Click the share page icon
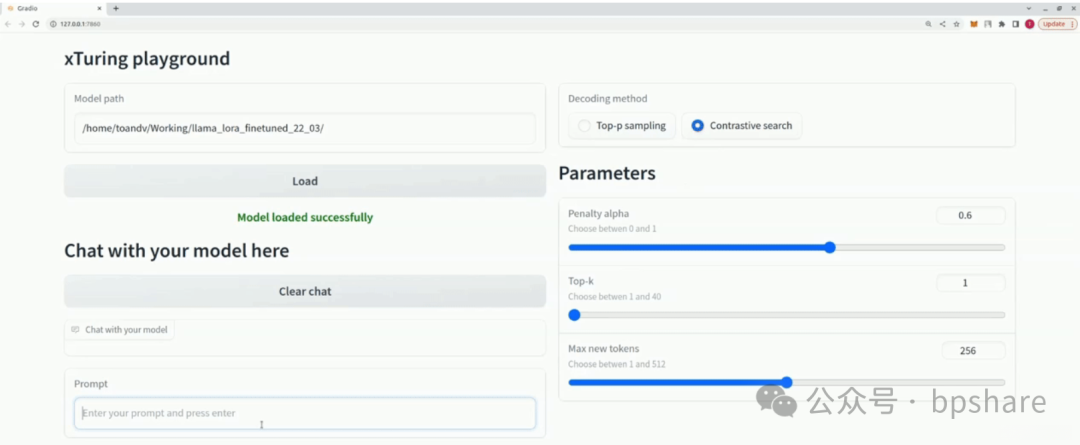This screenshot has height=445, width=1080. click(x=942, y=23)
